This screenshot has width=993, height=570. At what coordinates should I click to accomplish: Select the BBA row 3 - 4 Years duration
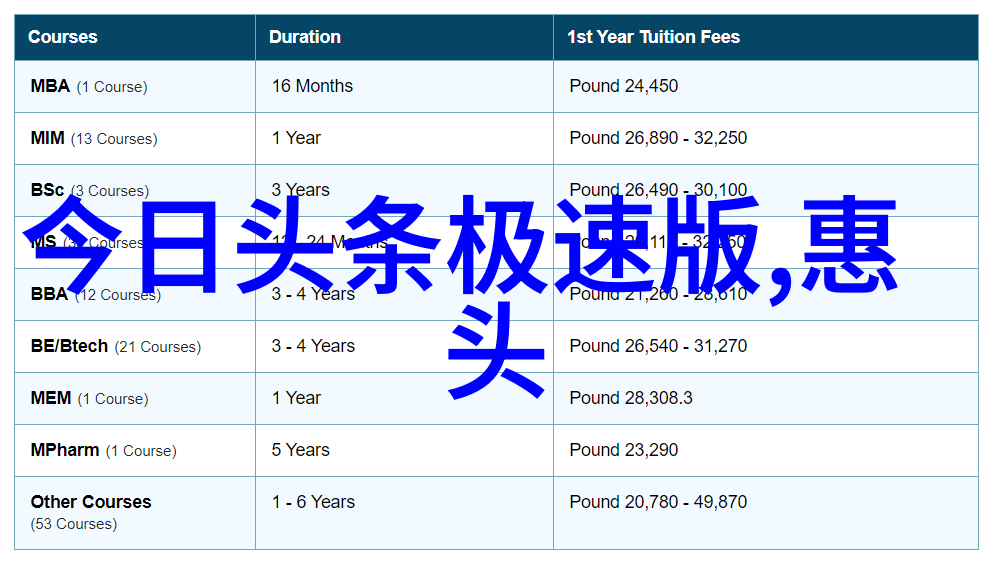(313, 294)
